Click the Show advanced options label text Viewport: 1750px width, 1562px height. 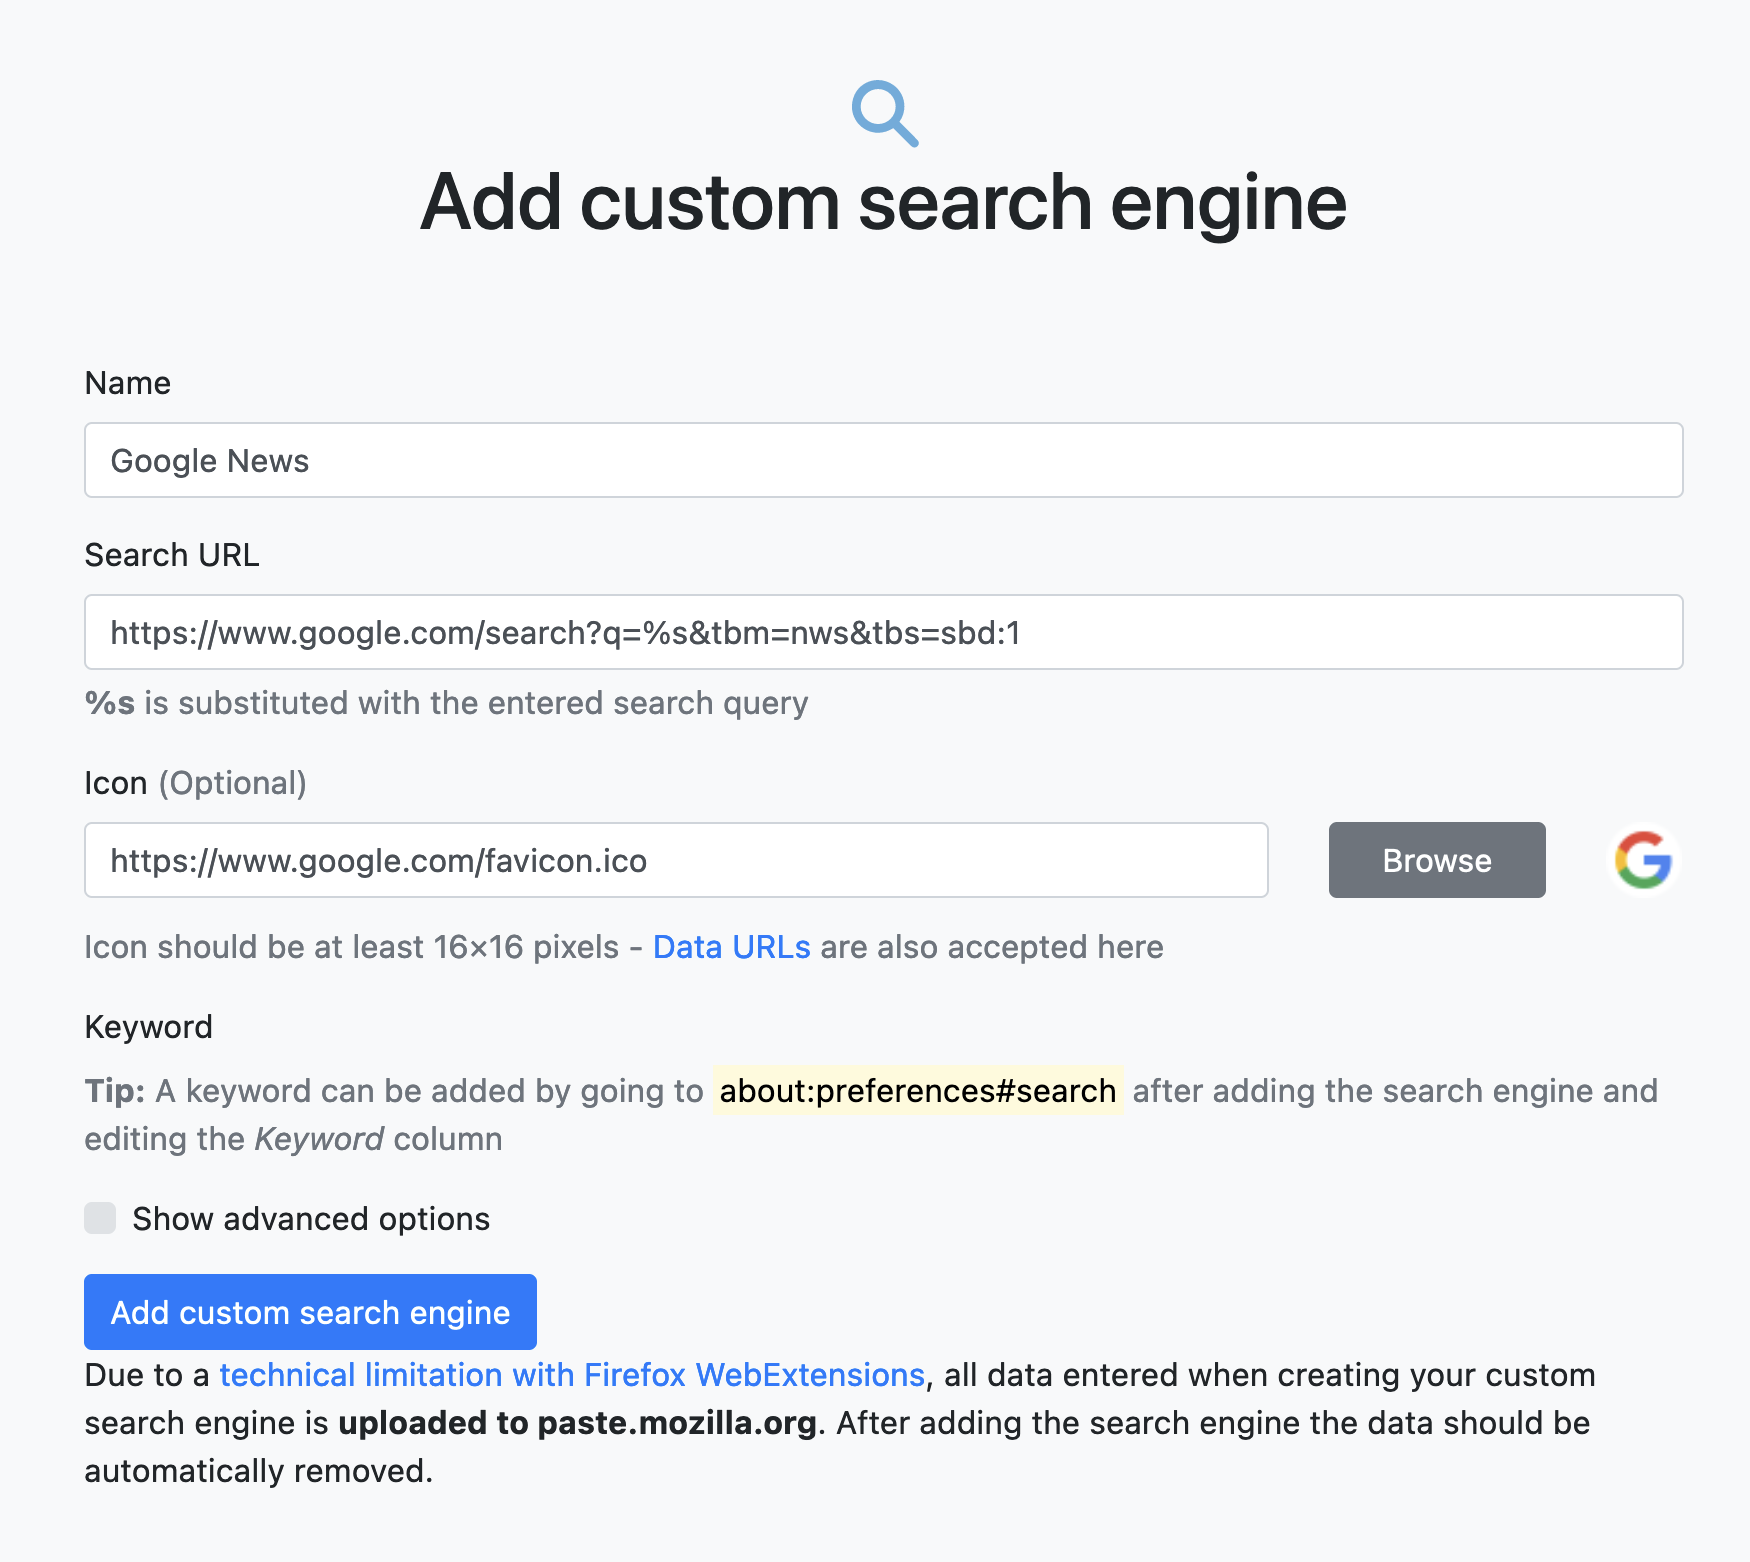311,1219
